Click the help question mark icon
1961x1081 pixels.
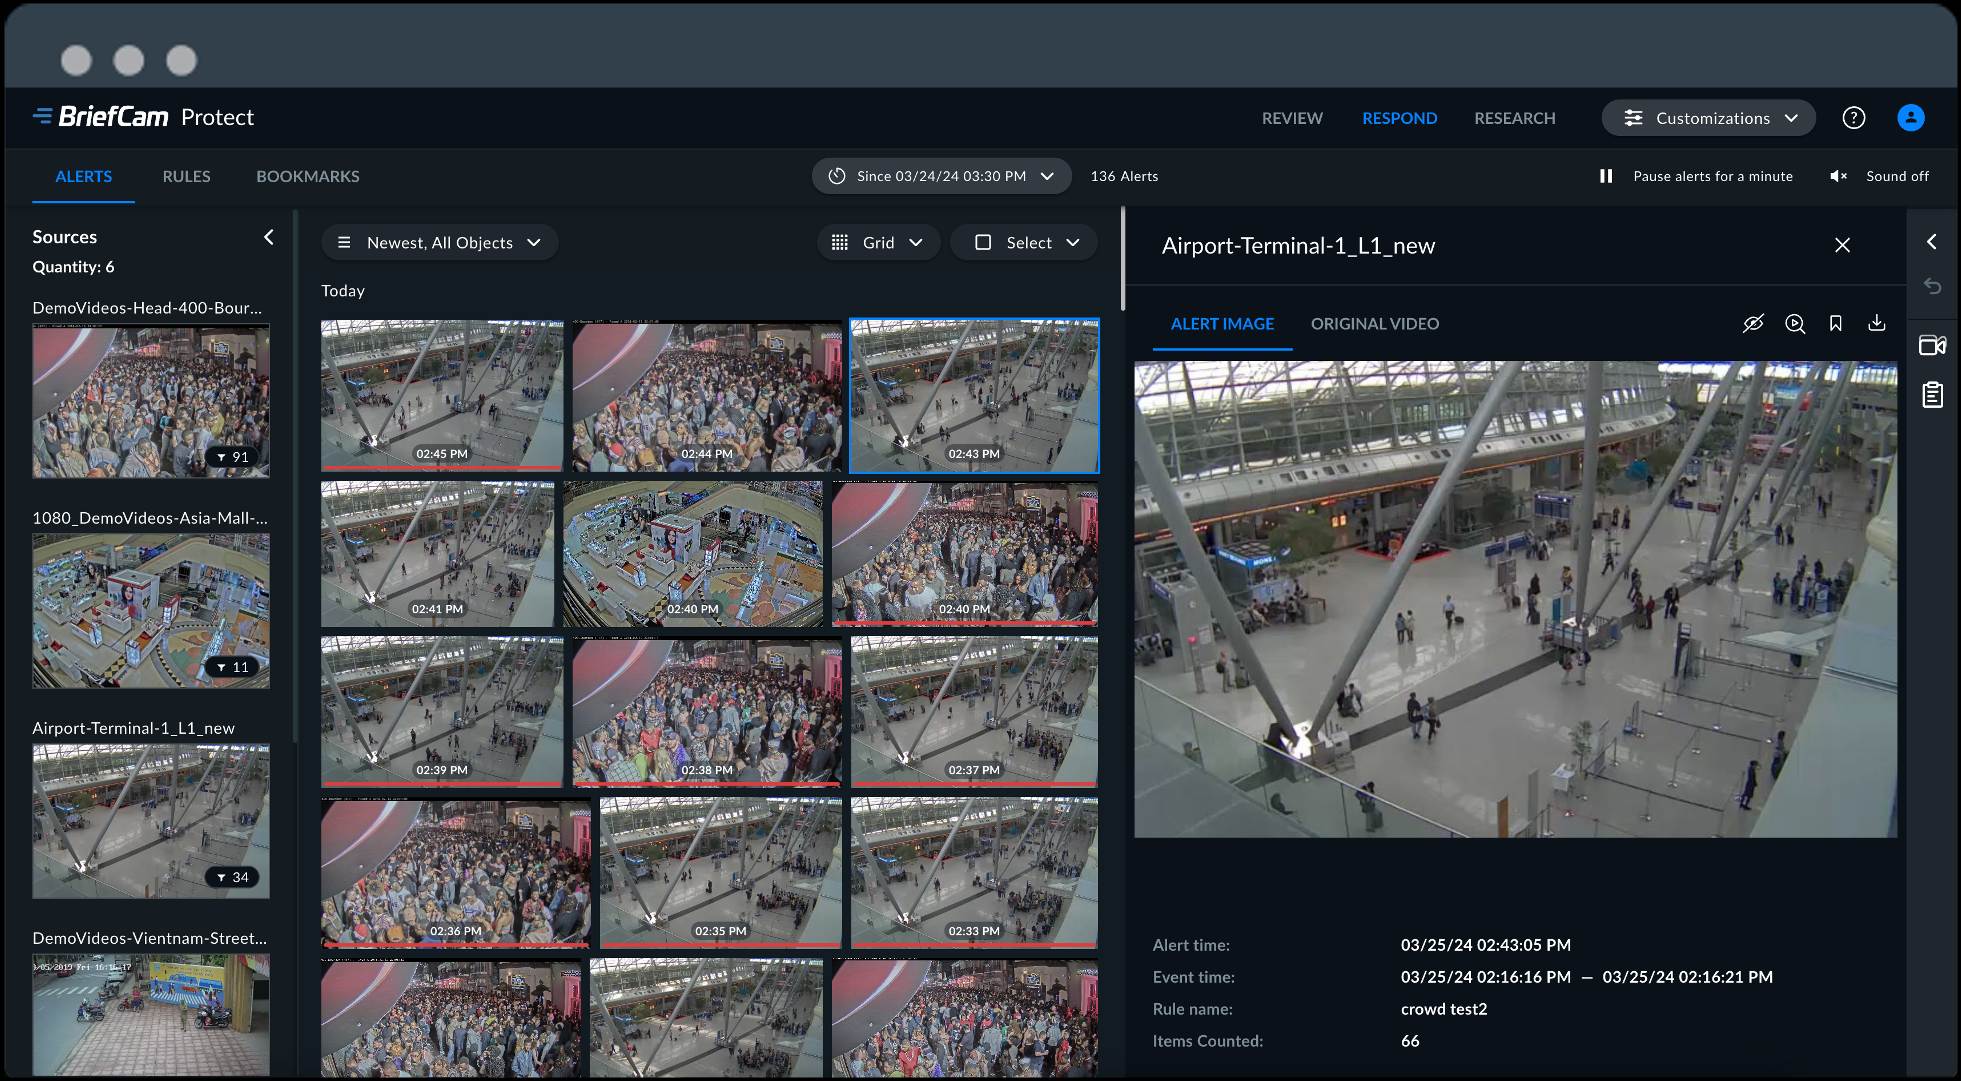[1853, 118]
